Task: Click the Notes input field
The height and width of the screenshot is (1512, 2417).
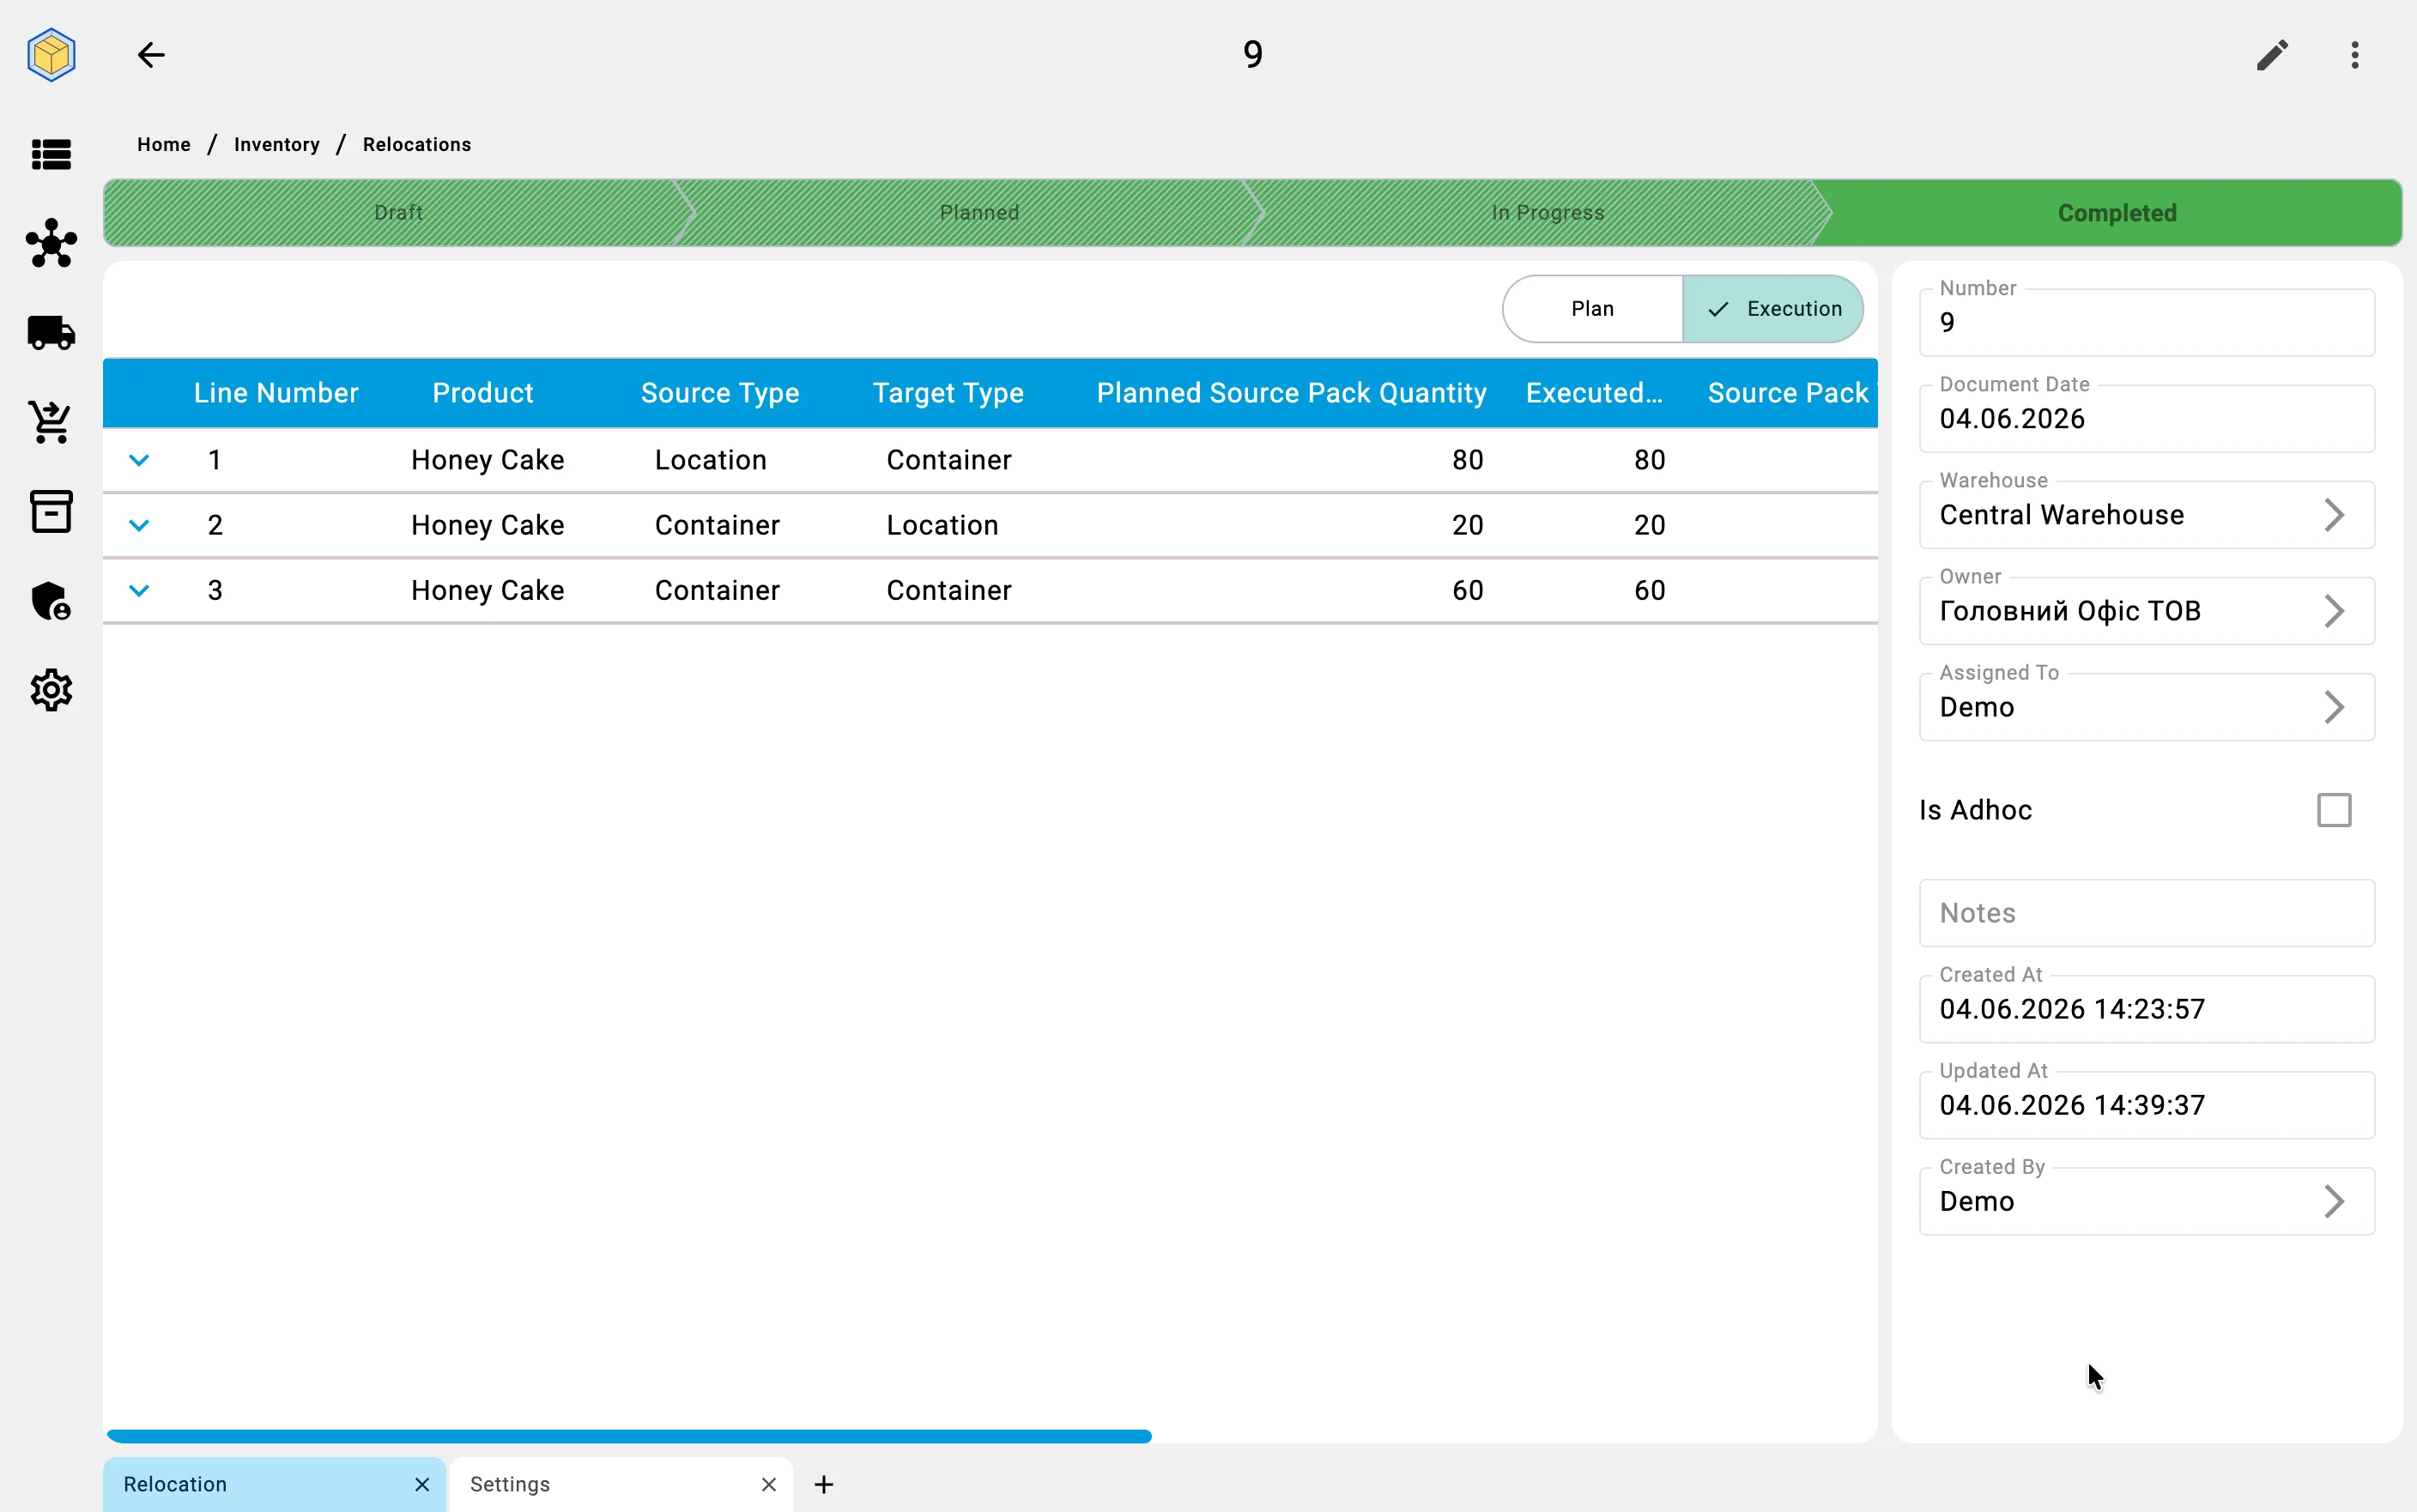Action: (2146, 913)
